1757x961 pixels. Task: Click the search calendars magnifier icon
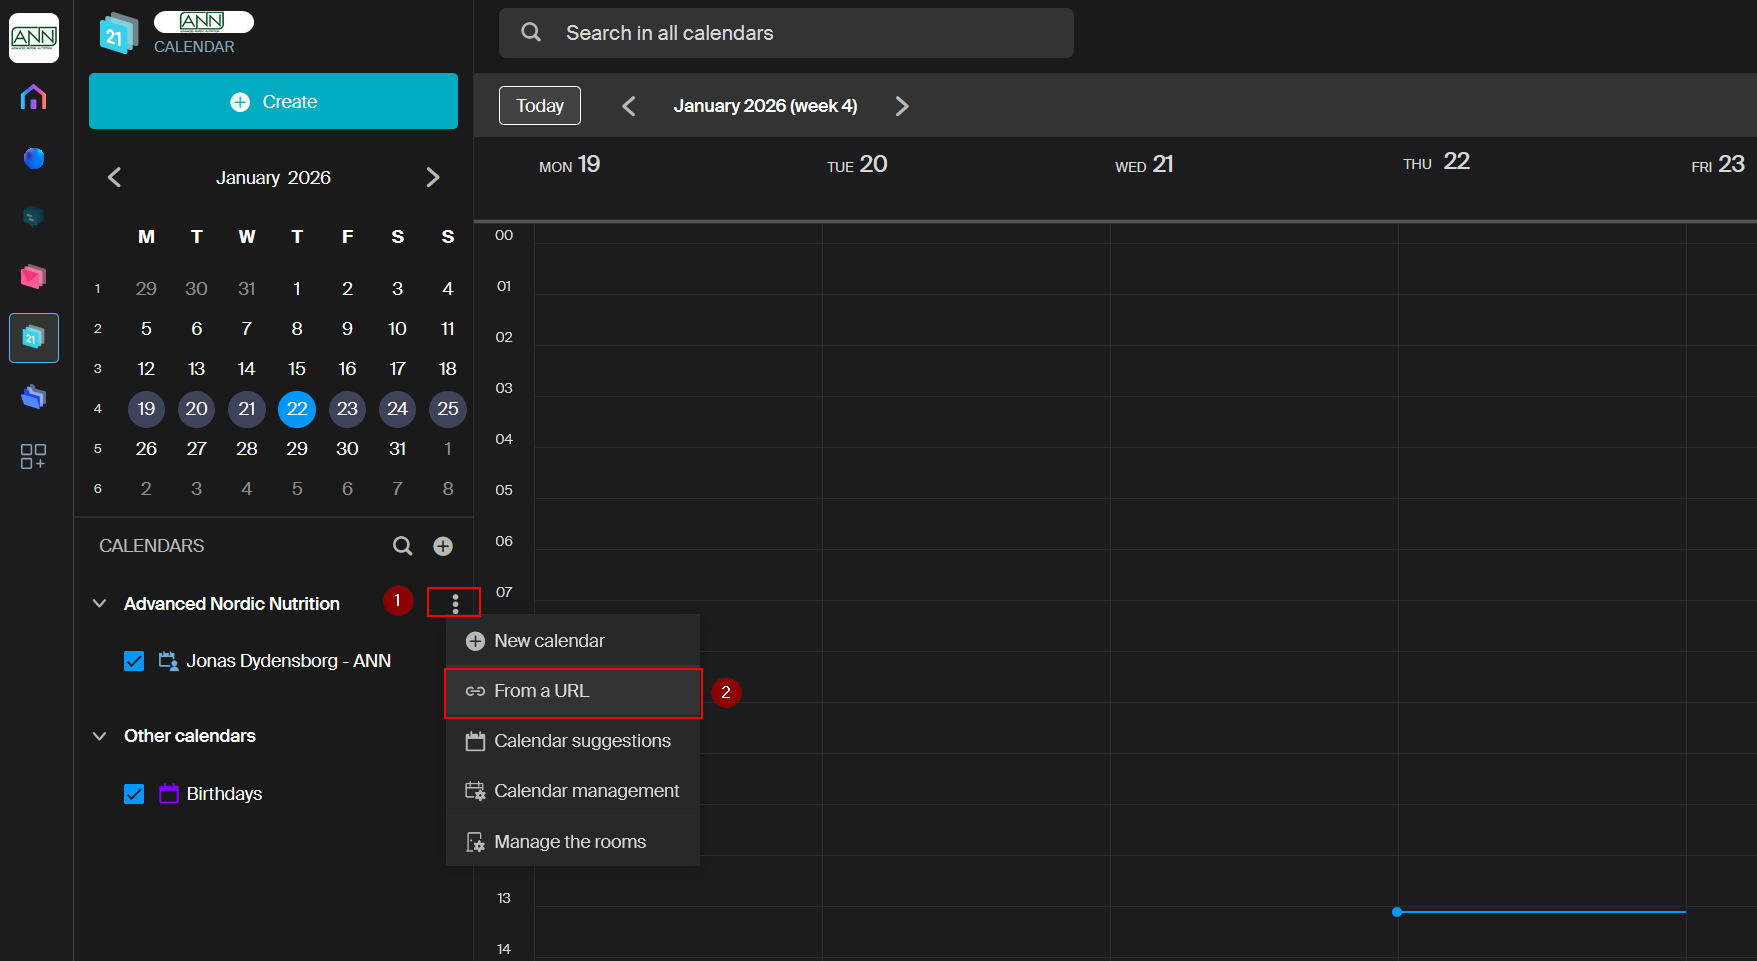[x=402, y=546]
